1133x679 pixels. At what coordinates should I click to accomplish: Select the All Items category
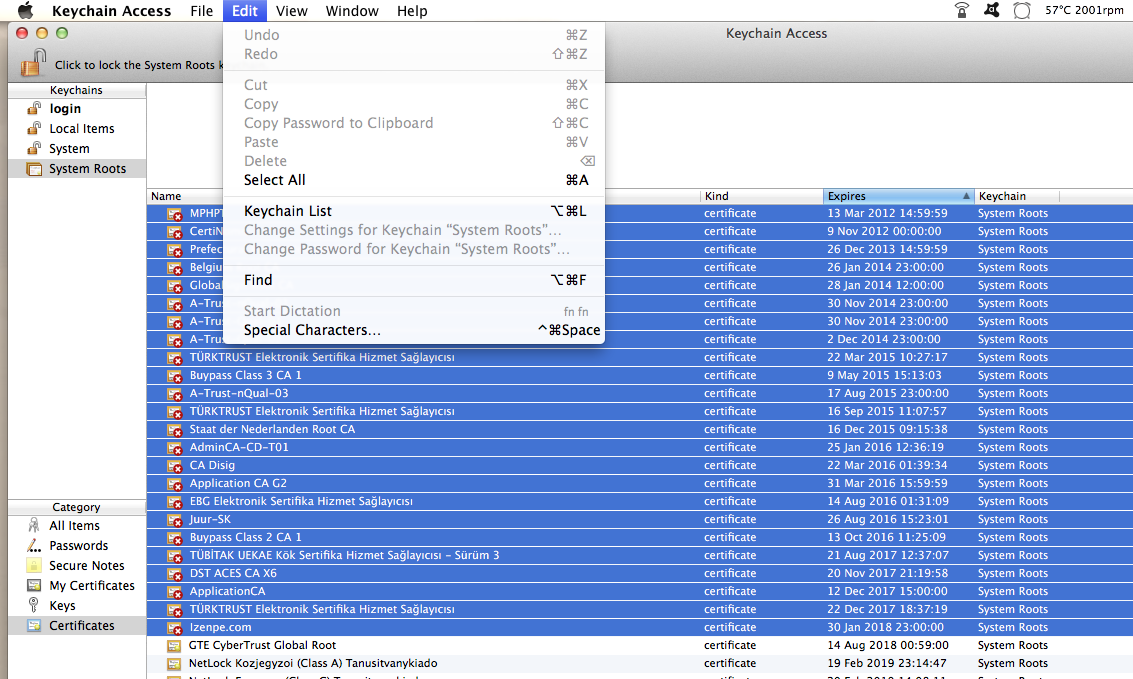(x=77, y=526)
